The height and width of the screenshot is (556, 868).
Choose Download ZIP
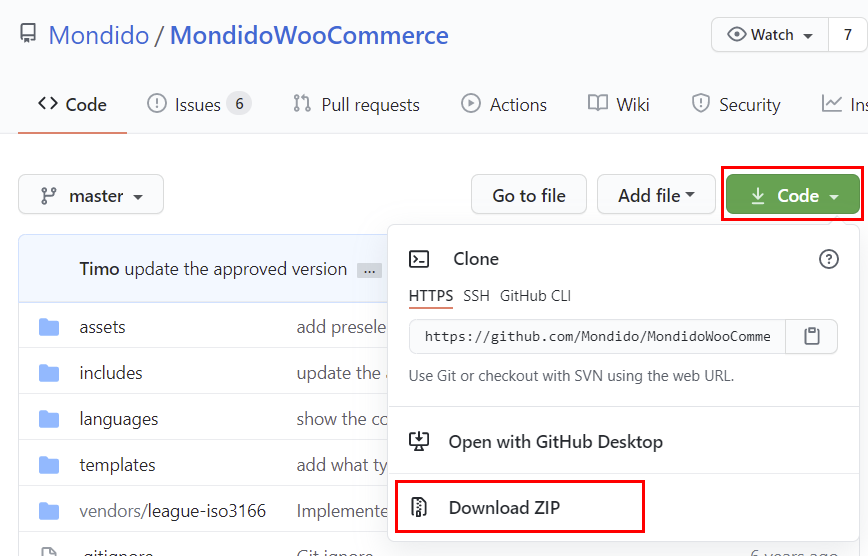[520, 507]
